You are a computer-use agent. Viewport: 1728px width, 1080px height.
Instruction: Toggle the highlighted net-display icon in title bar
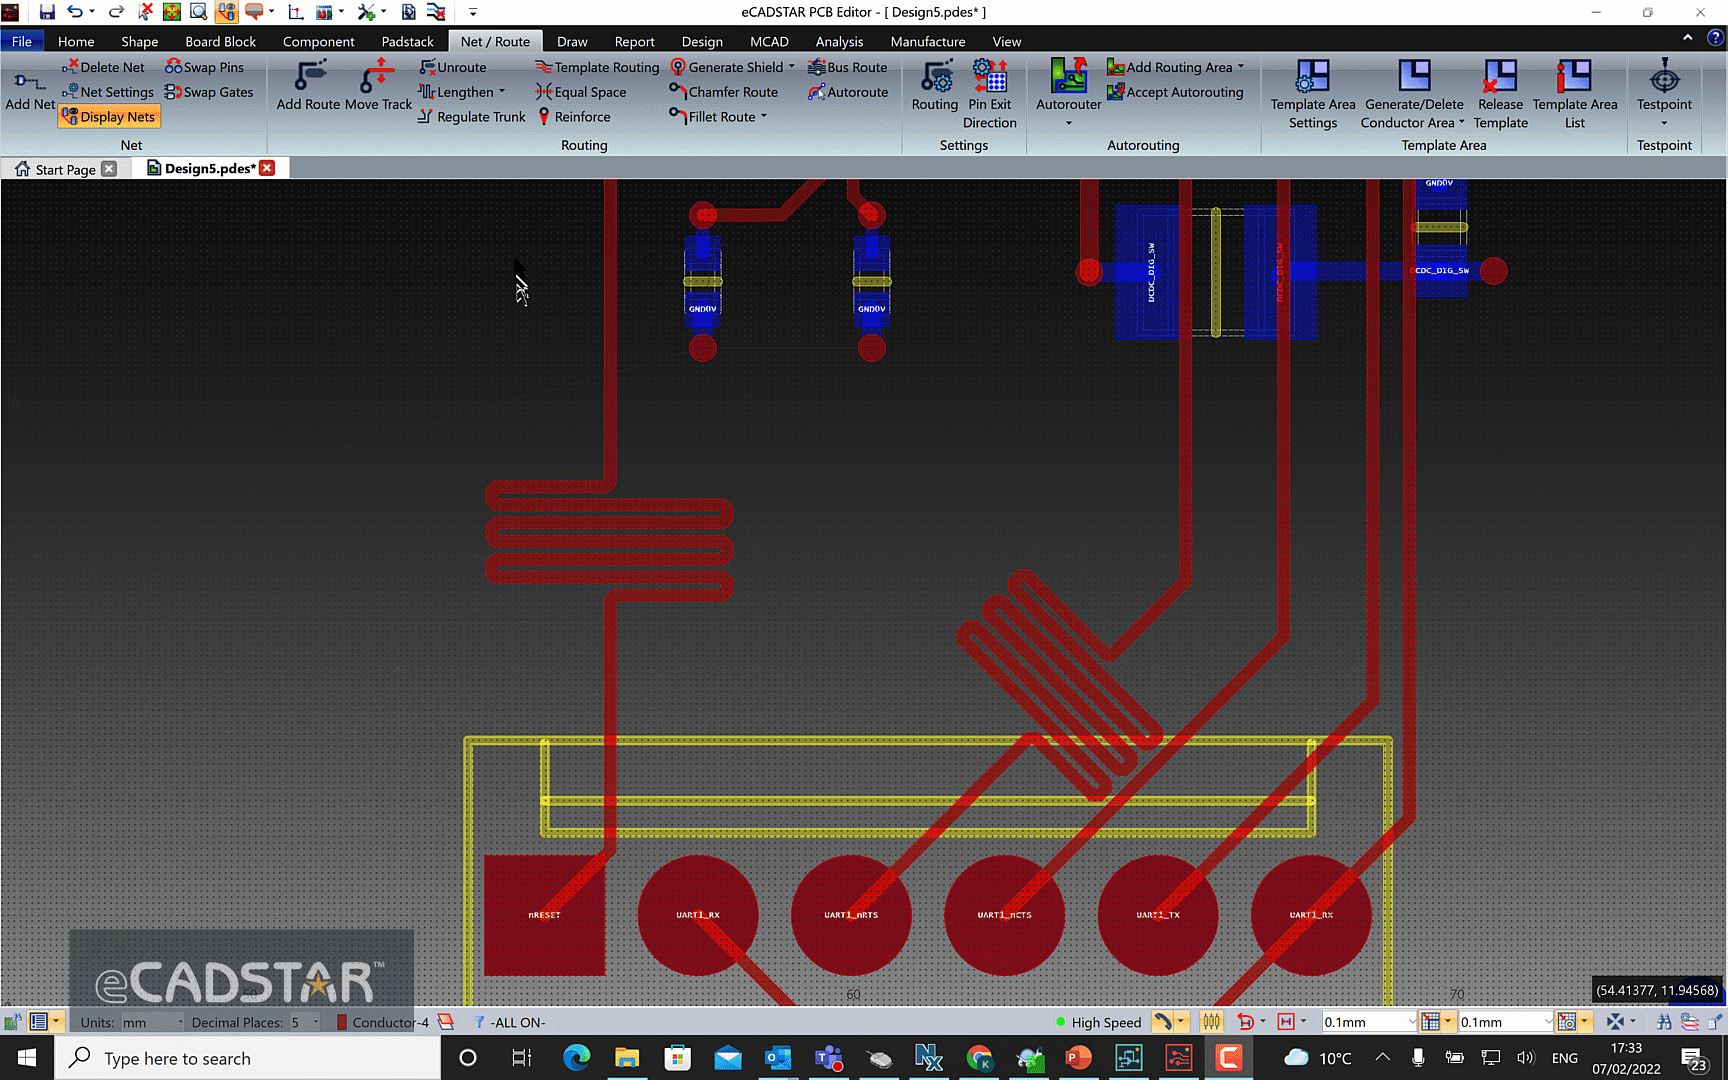227,12
